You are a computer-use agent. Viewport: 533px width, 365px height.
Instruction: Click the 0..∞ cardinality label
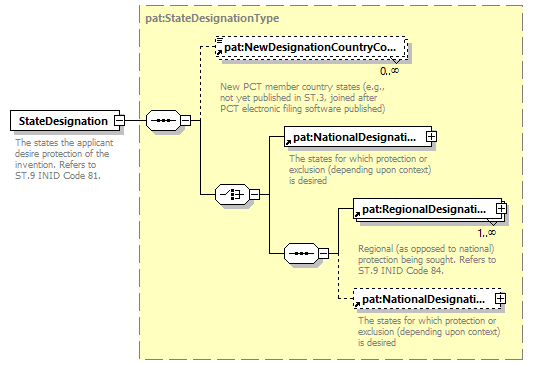click(x=390, y=71)
